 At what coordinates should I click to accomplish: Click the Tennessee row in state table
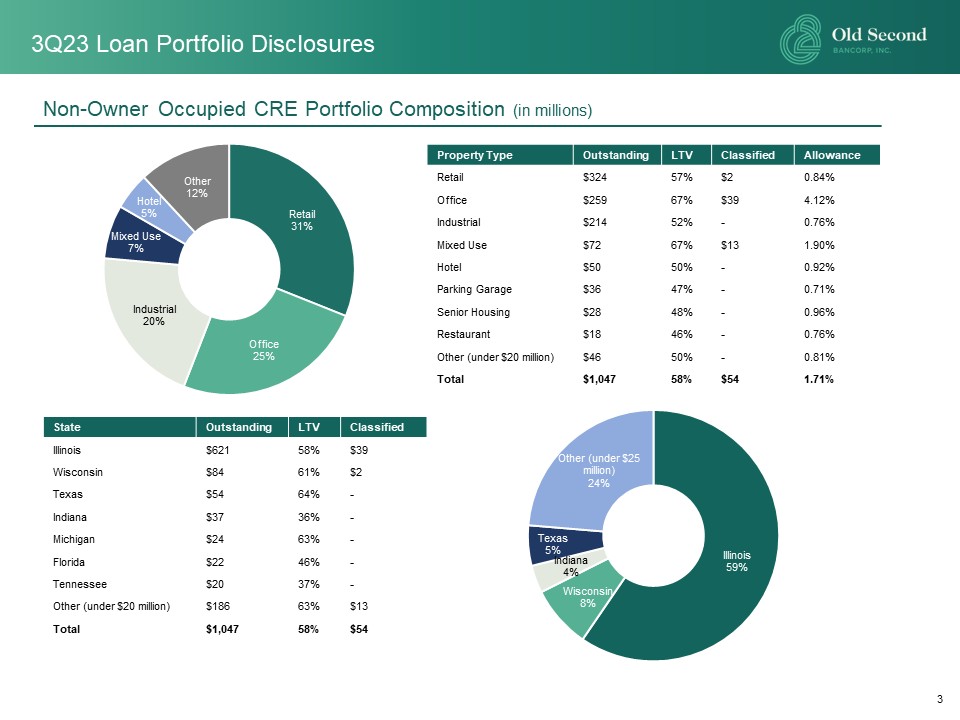[80, 584]
